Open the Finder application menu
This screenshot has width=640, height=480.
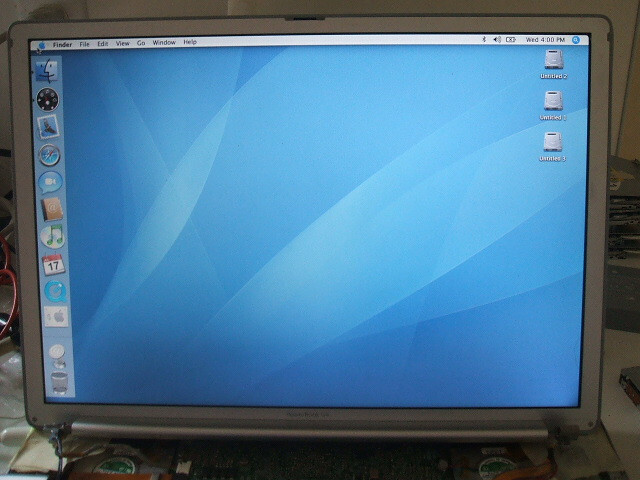pyautogui.click(x=62, y=44)
